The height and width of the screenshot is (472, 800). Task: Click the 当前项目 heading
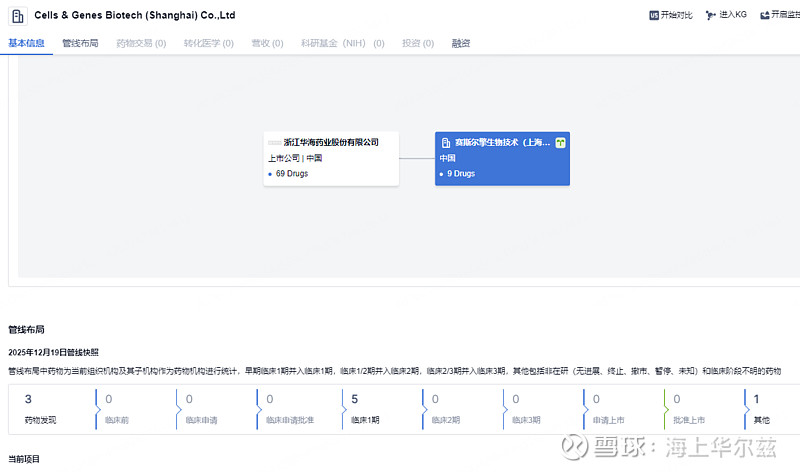click(23, 459)
